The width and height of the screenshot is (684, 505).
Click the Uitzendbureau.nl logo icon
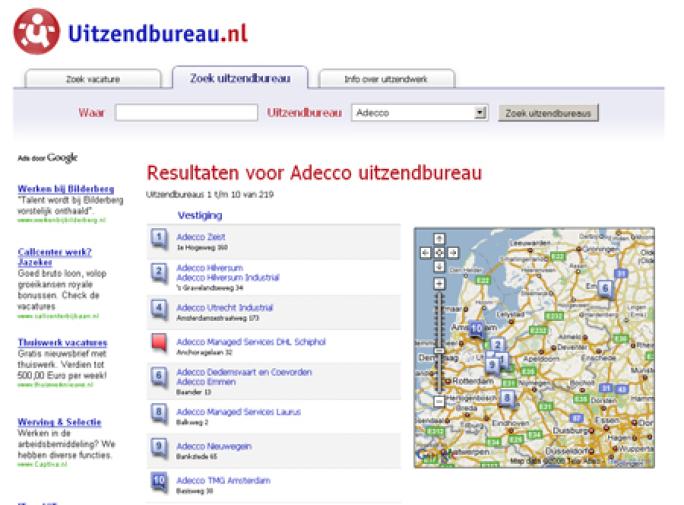pos(36,29)
